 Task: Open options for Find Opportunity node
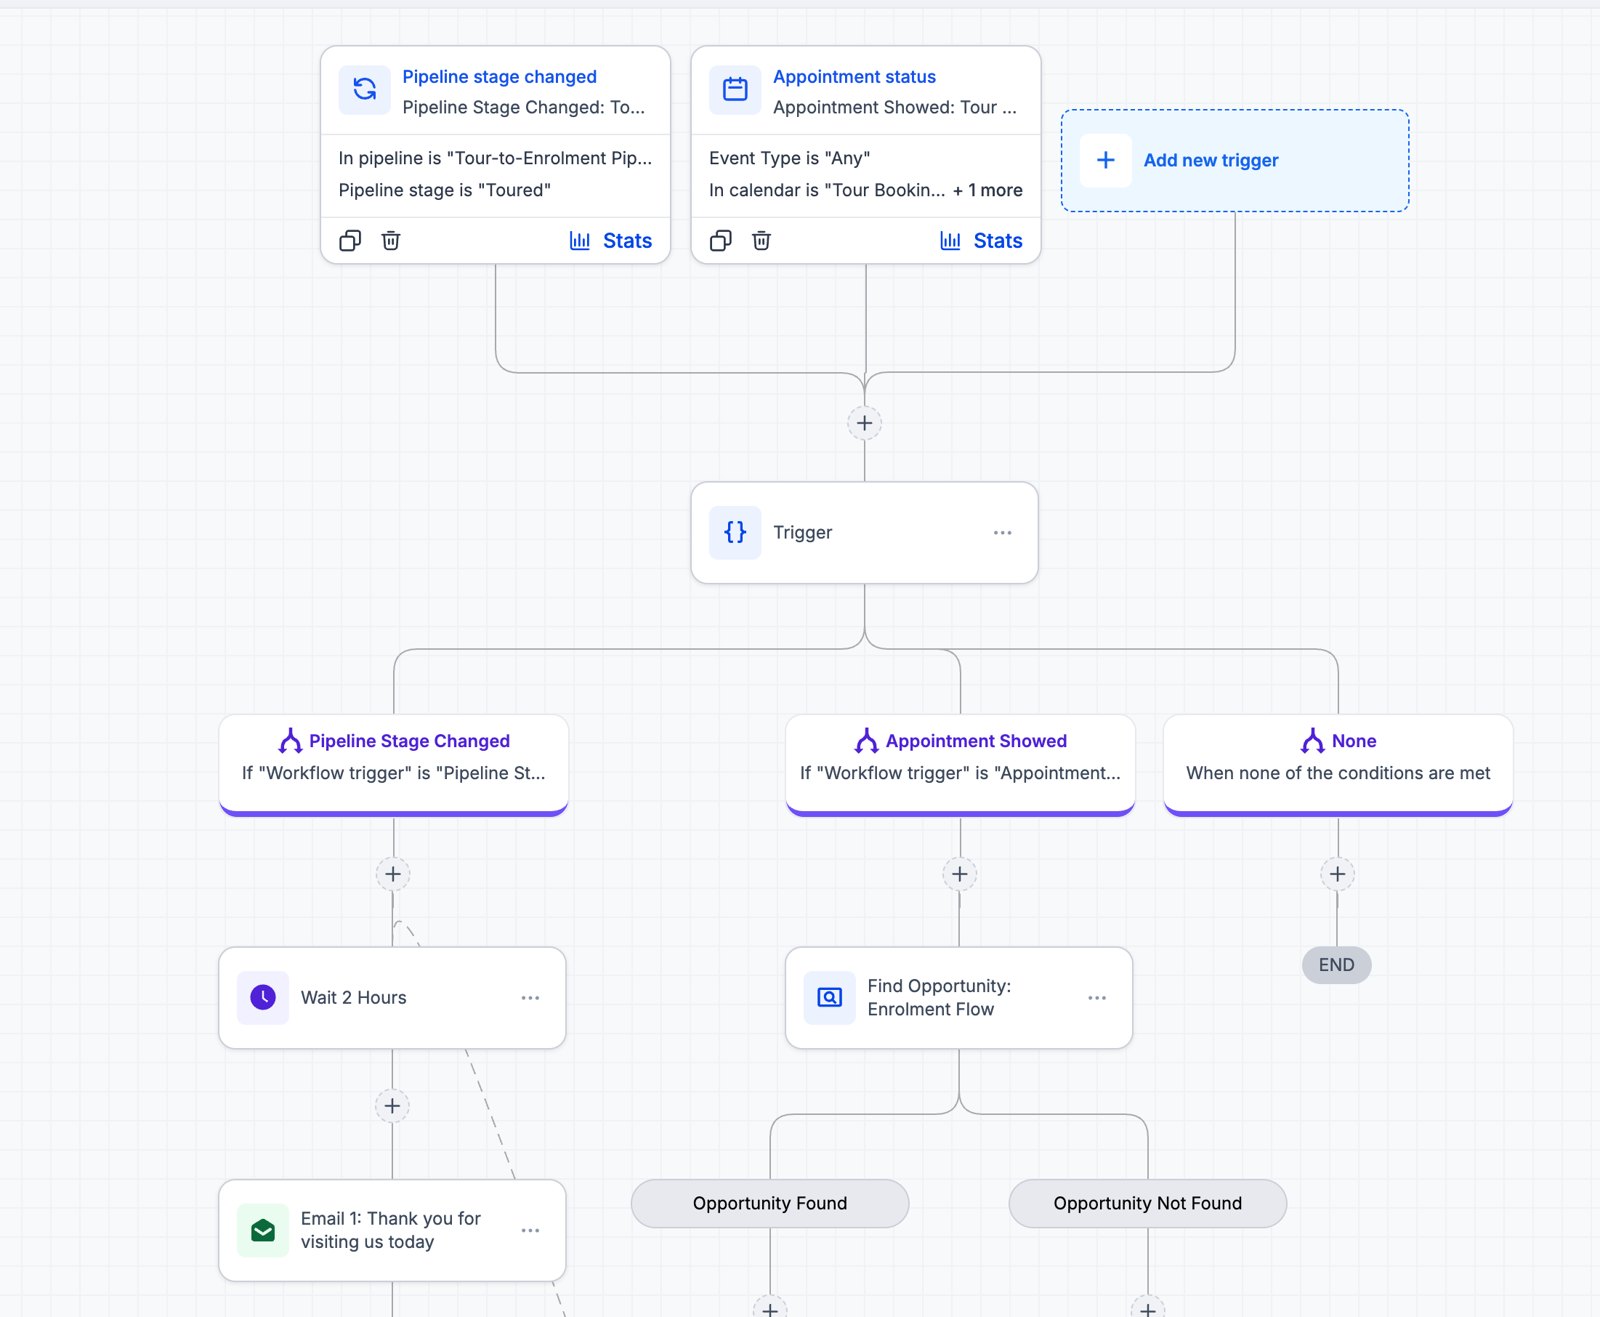(x=1097, y=997)
